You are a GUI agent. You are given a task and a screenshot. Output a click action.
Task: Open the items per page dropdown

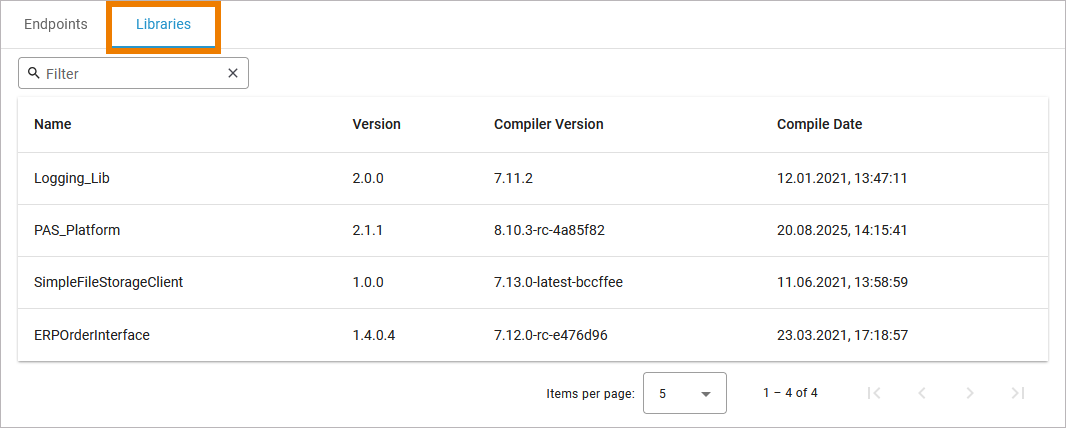684,393
